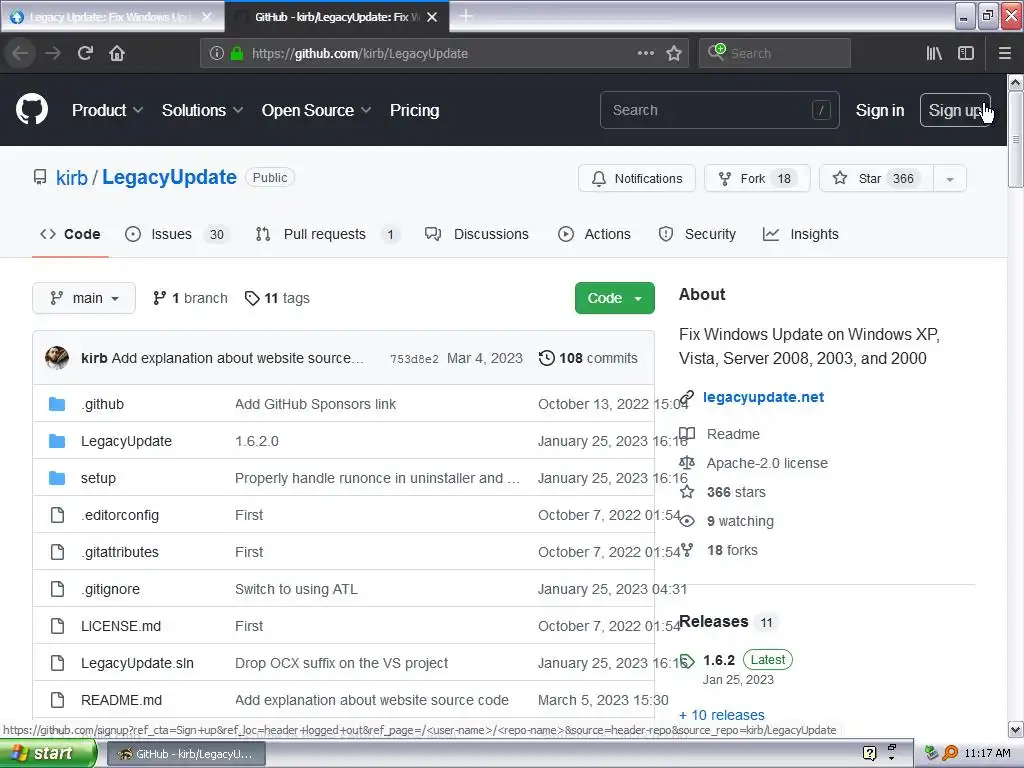Open GitHub taskbar window button

click(x=186, y=754)
